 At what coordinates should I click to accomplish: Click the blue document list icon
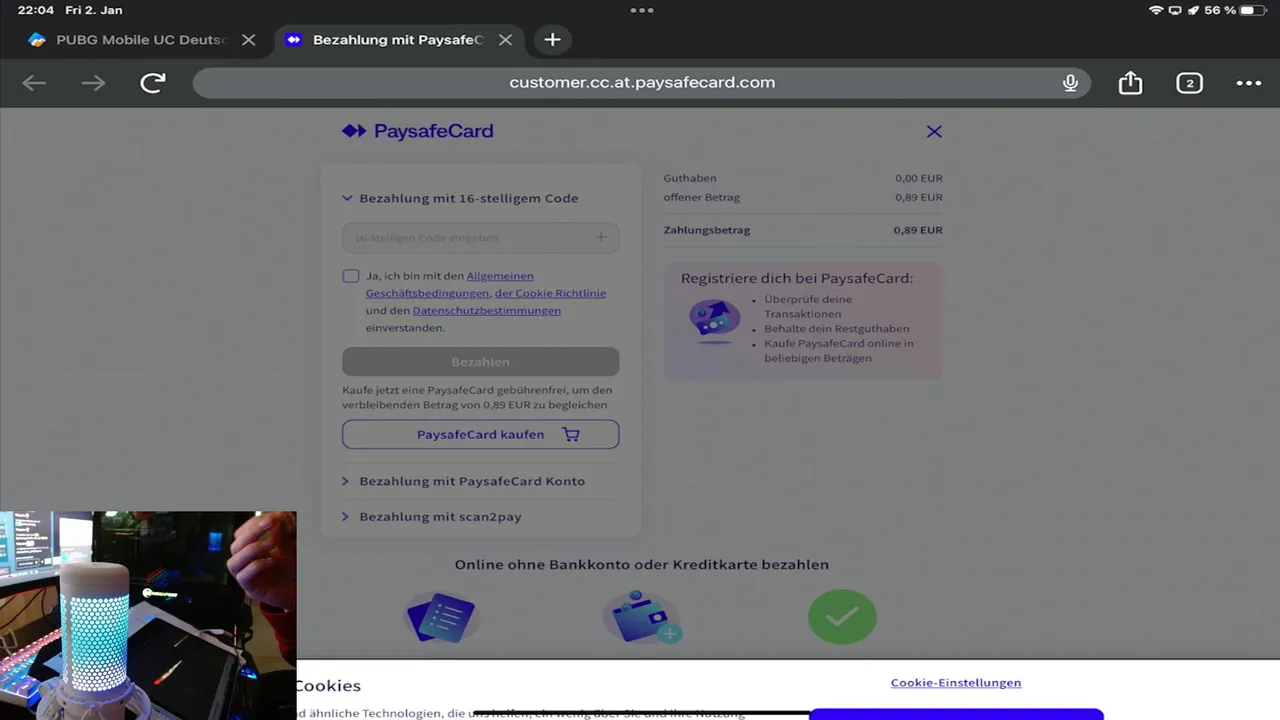click(441, 616)
